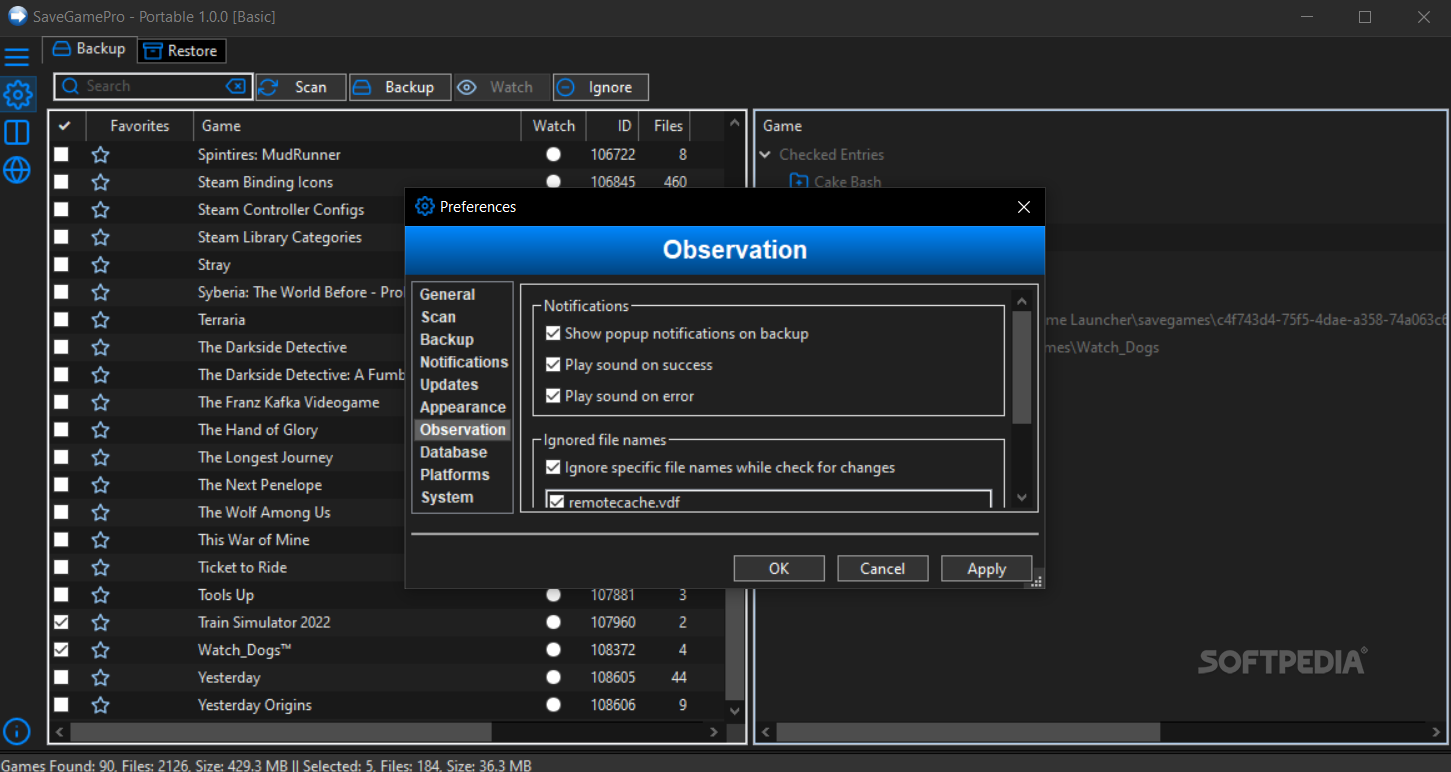Image resolution: width=1451 pixels, height=772 pixels.
Task: Click the globe icon in the sidebar
Action: (x=17, y=170)
